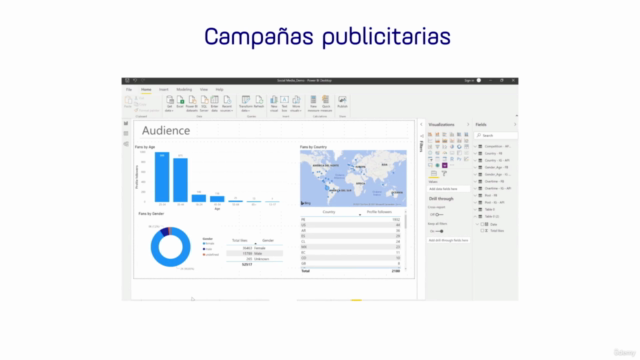640x360 pixels.
Task: Switch to the Home ribbon tab
Action: (x=146, y=89)
